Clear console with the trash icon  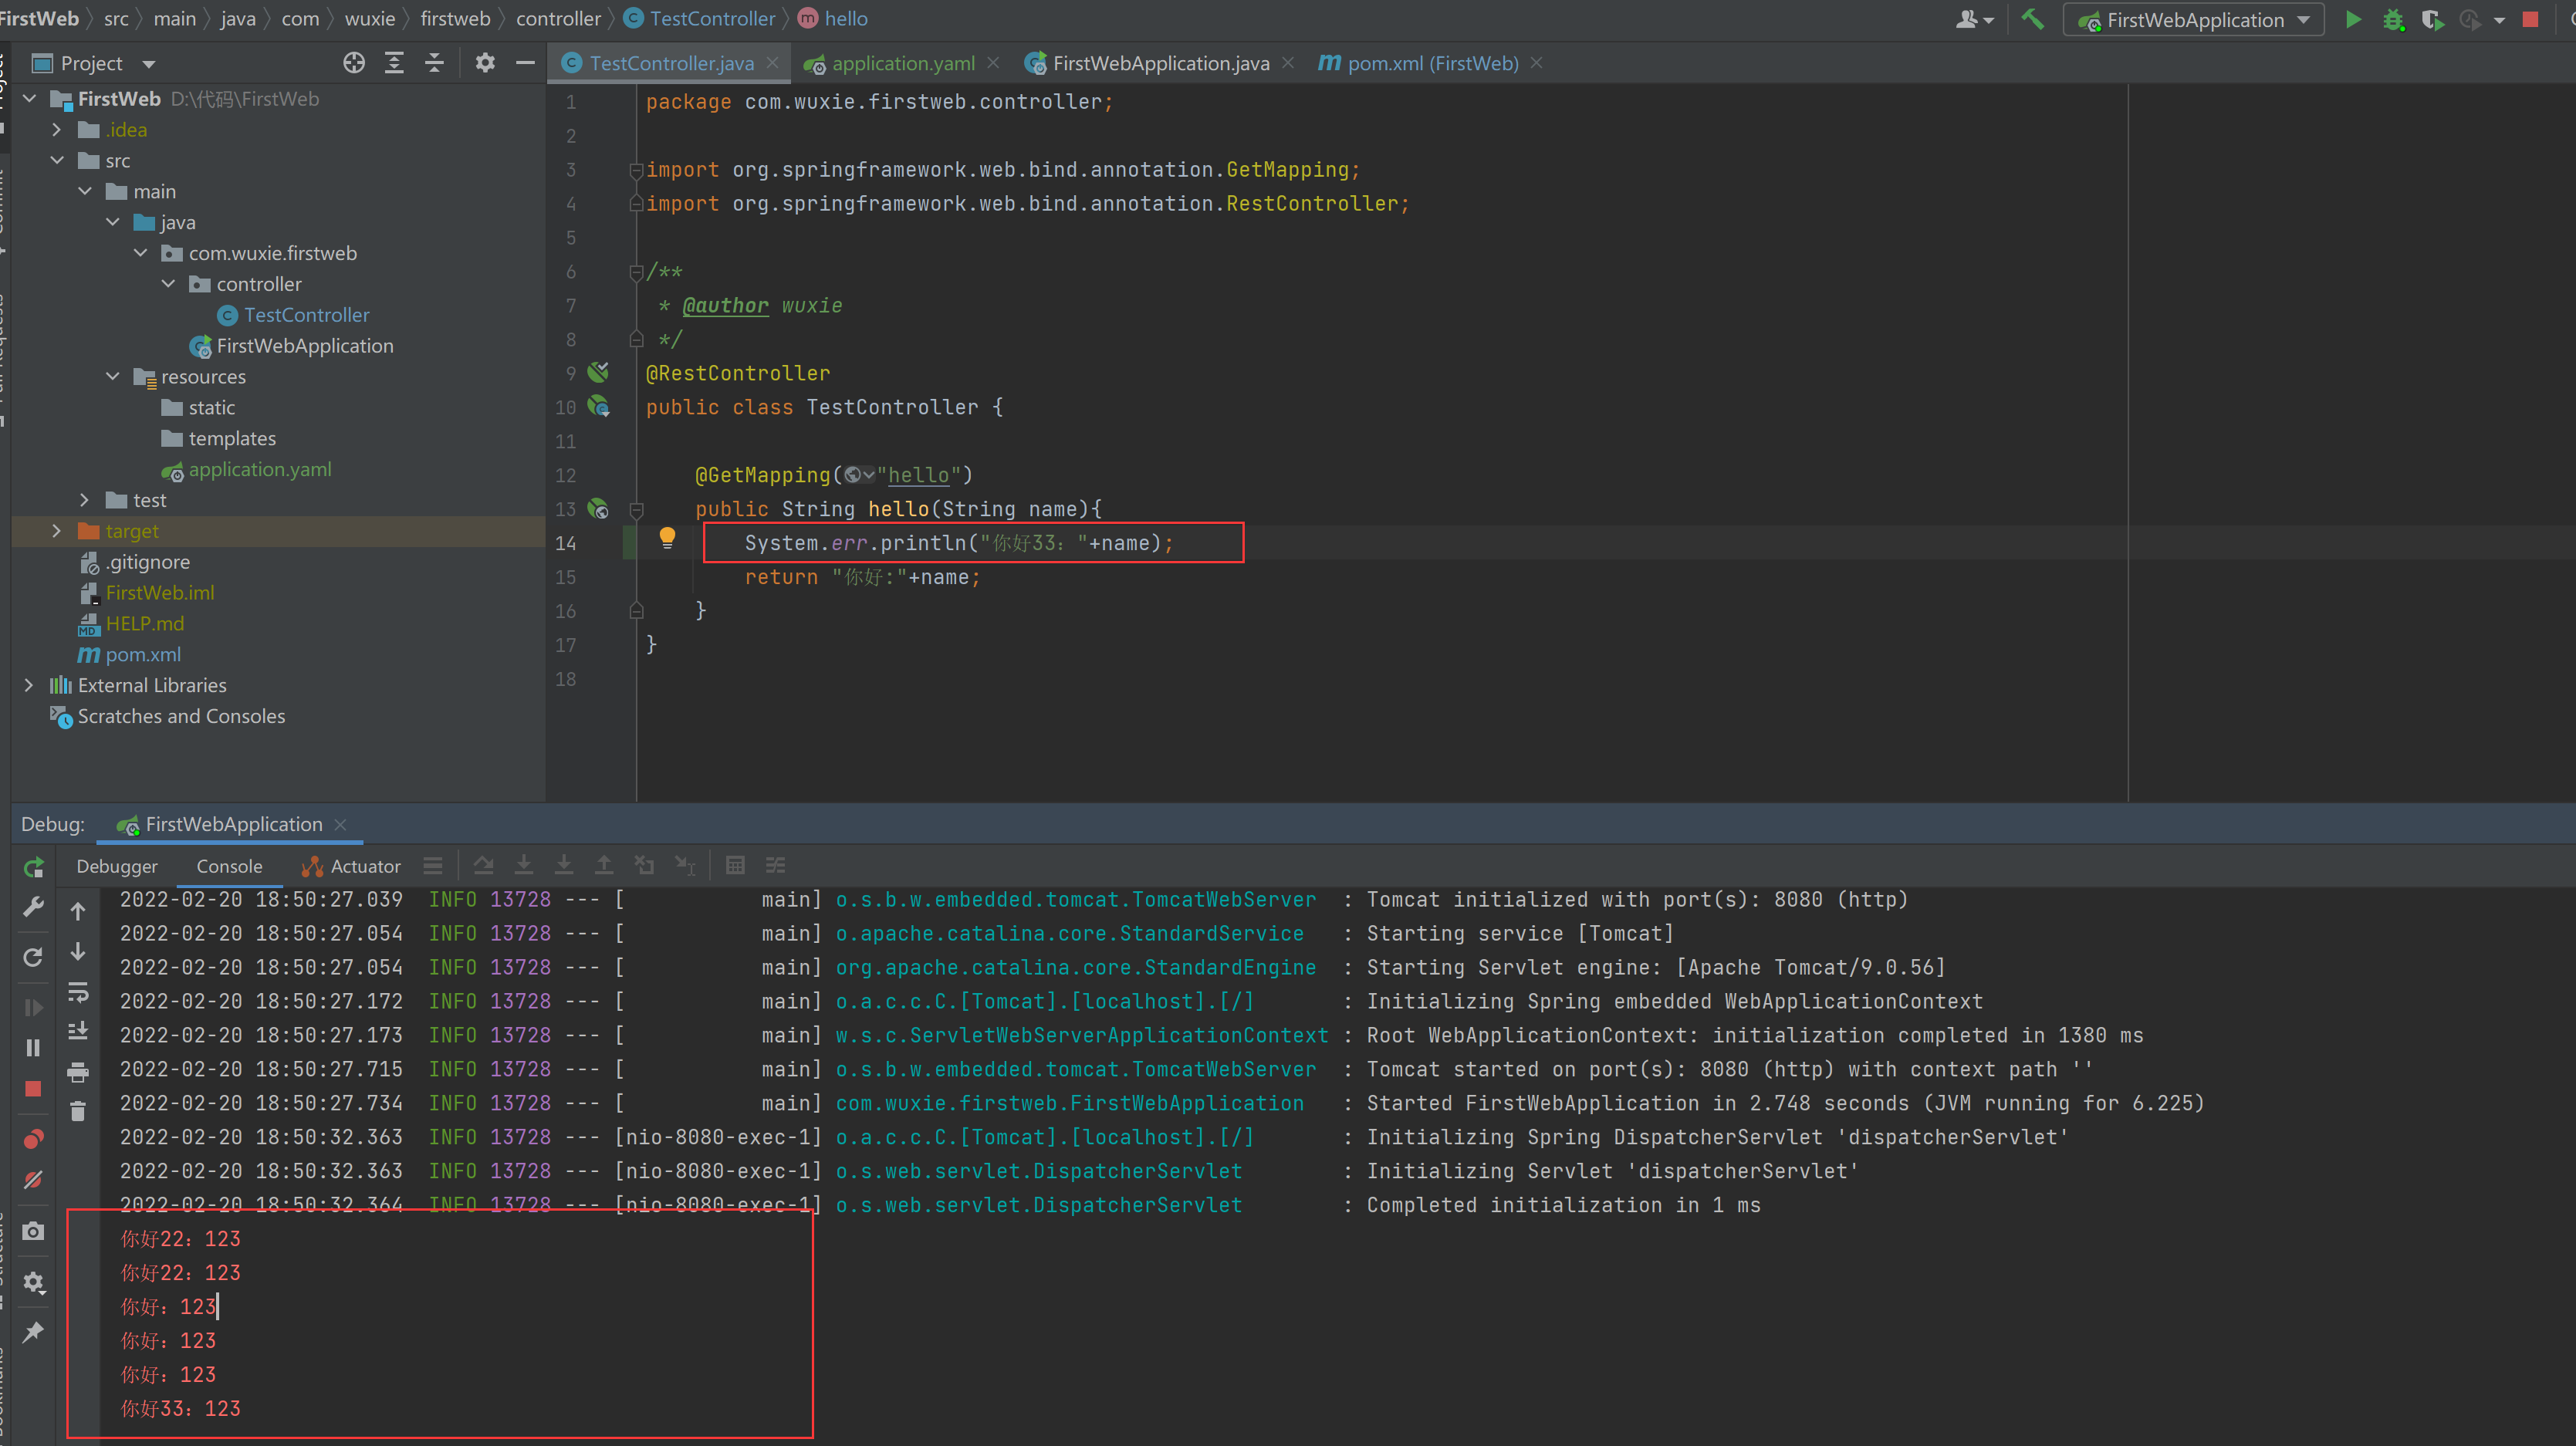[78, 1111]
